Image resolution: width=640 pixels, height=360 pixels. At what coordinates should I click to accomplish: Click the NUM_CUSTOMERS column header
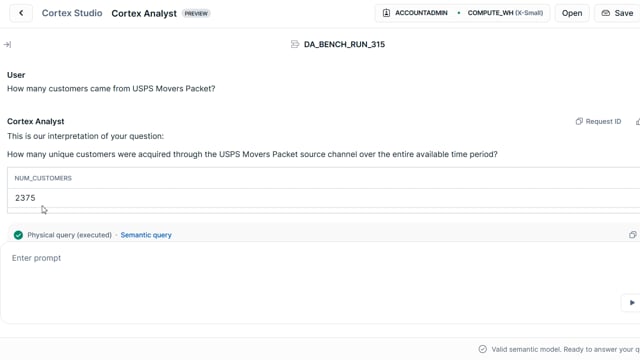coord(43,178)
